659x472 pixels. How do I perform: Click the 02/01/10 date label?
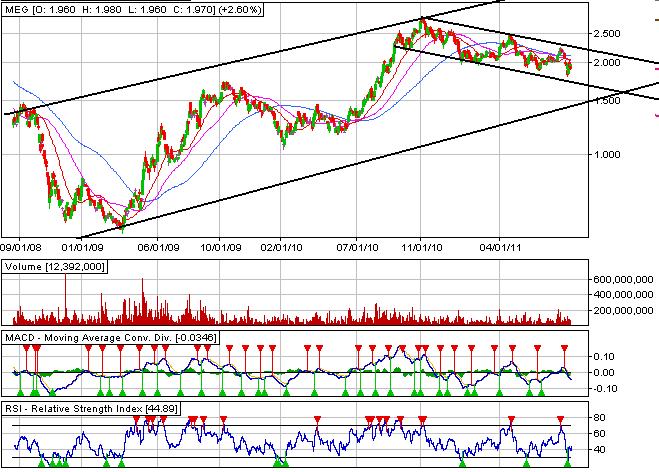(x=281, y=247)
